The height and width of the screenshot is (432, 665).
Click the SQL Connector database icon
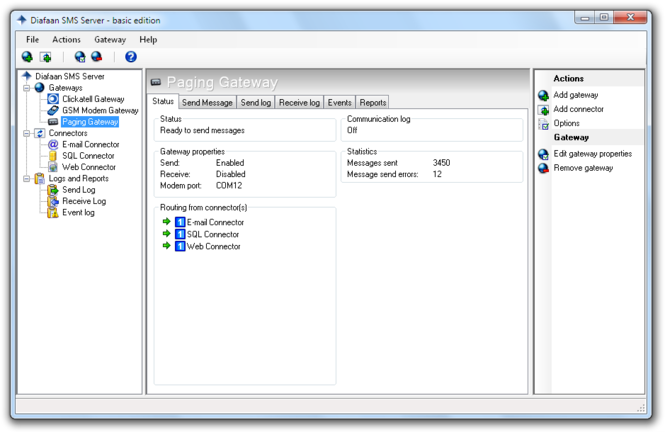click(x=53, y=156)
